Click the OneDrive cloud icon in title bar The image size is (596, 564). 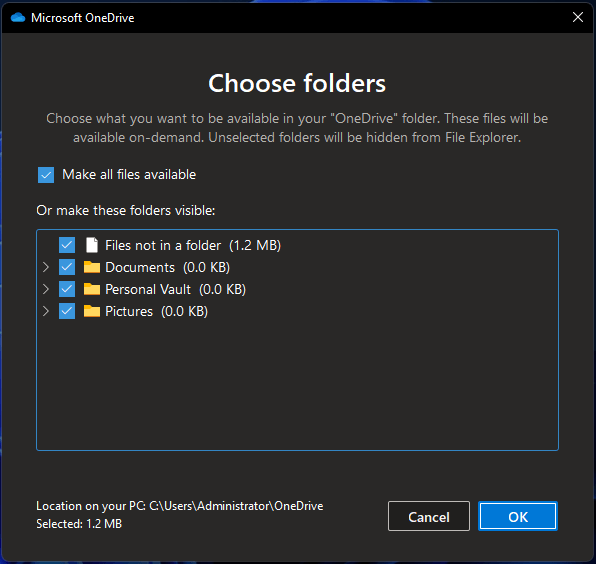(x=18, y=17)
